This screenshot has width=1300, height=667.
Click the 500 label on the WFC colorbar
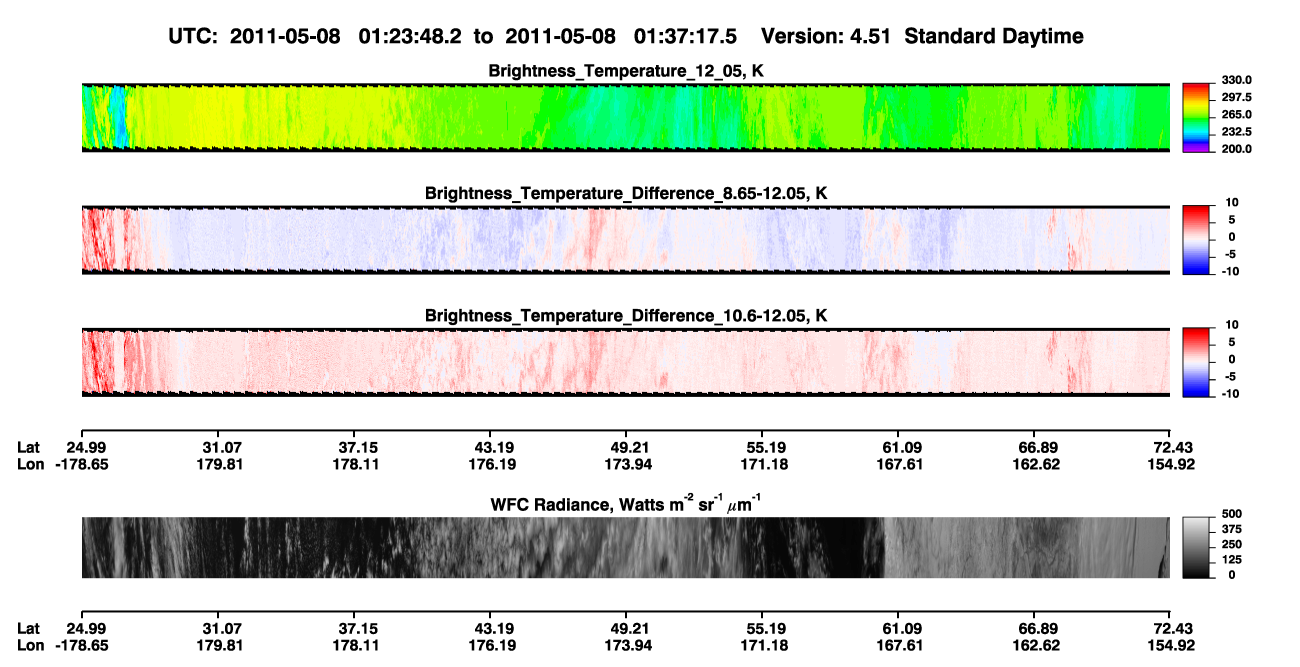pyautogui.click(x=1231, y=516)
